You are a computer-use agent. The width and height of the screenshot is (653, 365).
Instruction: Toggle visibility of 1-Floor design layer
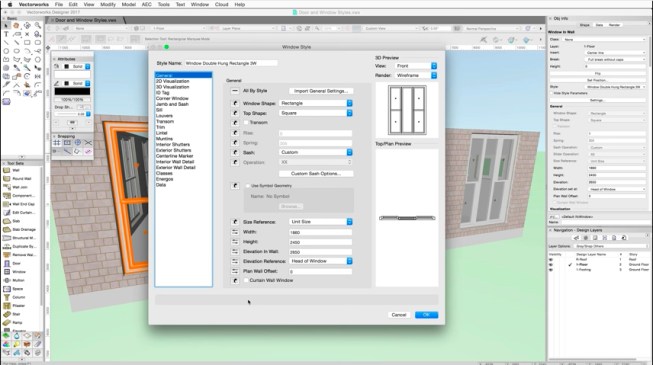point(551,265)
